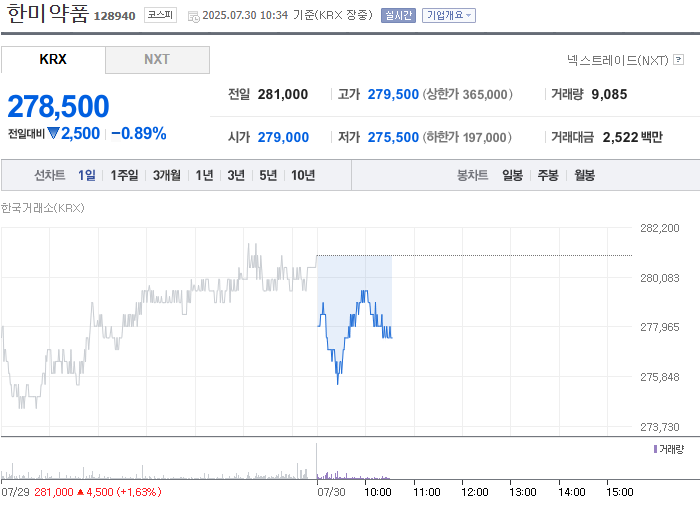
Task: Click the 선차트 label
Action: click(50, 175)
